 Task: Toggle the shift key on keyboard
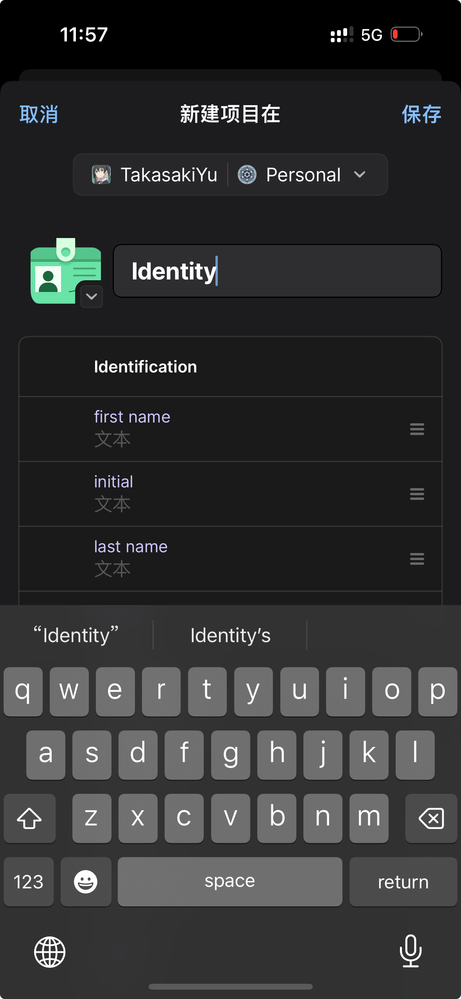tap(29, 819)
